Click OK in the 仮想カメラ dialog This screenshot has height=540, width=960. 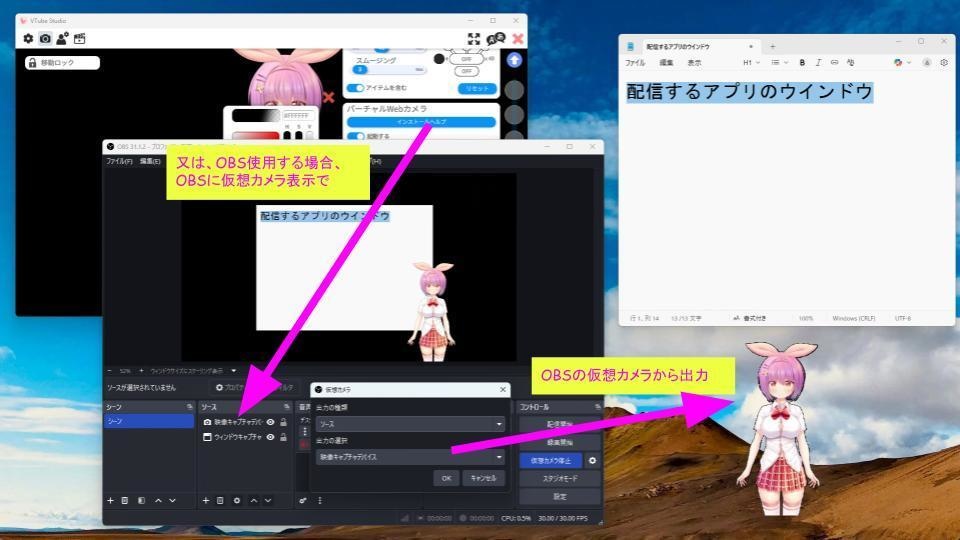click(x=446, y=478)
